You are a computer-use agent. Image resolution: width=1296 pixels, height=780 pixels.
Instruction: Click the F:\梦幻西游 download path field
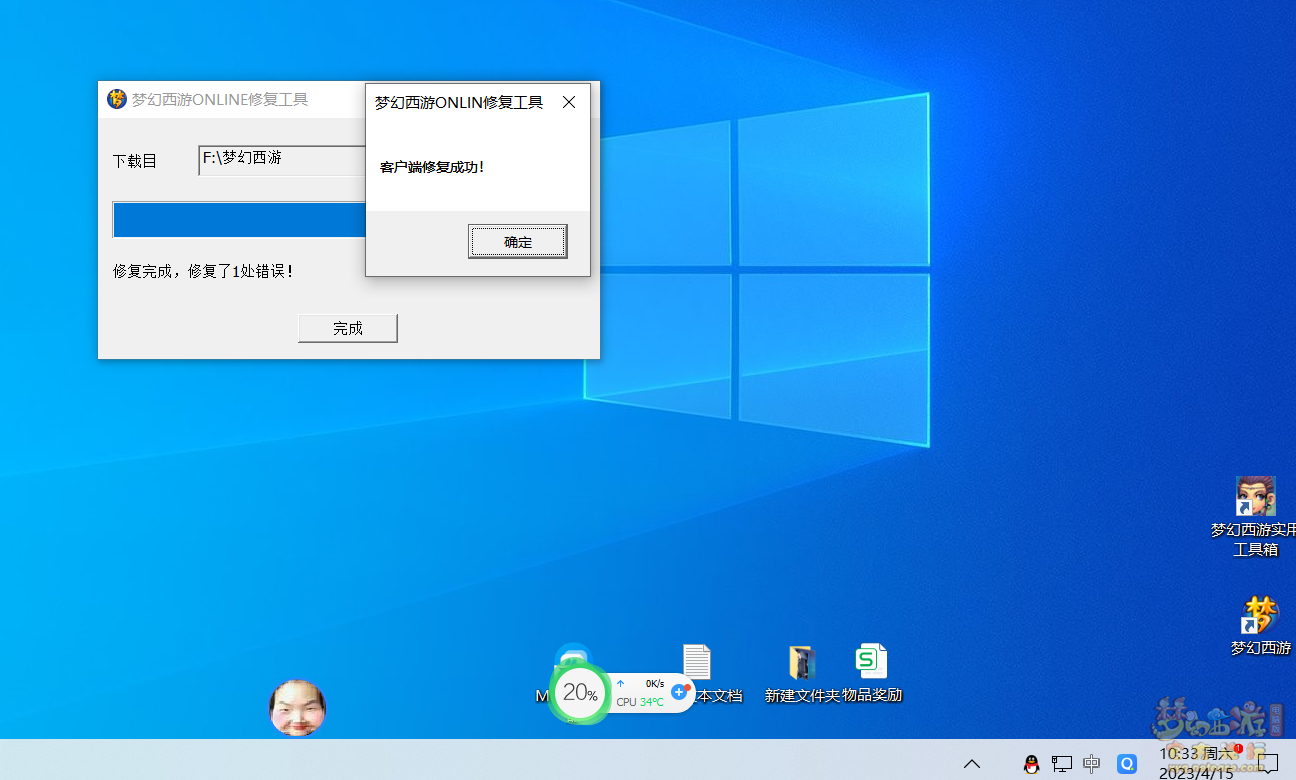click(x=282, y=160)
